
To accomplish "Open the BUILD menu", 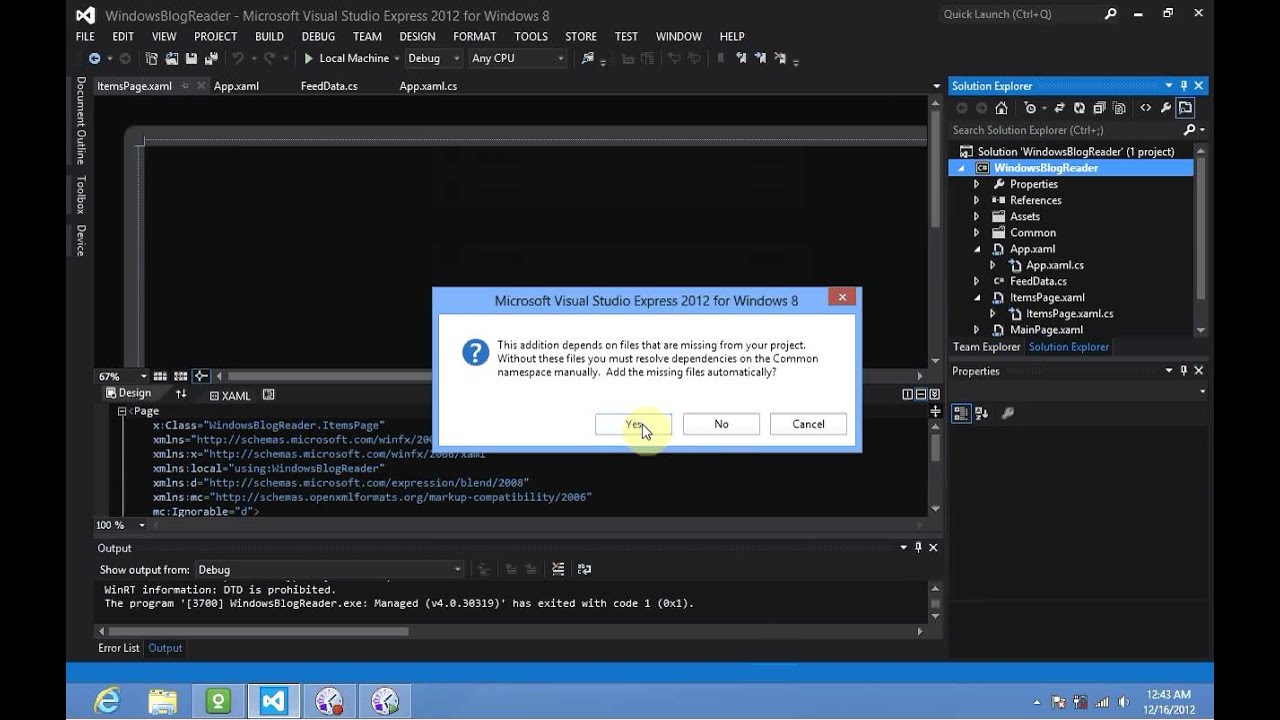I will pos(269,36).
